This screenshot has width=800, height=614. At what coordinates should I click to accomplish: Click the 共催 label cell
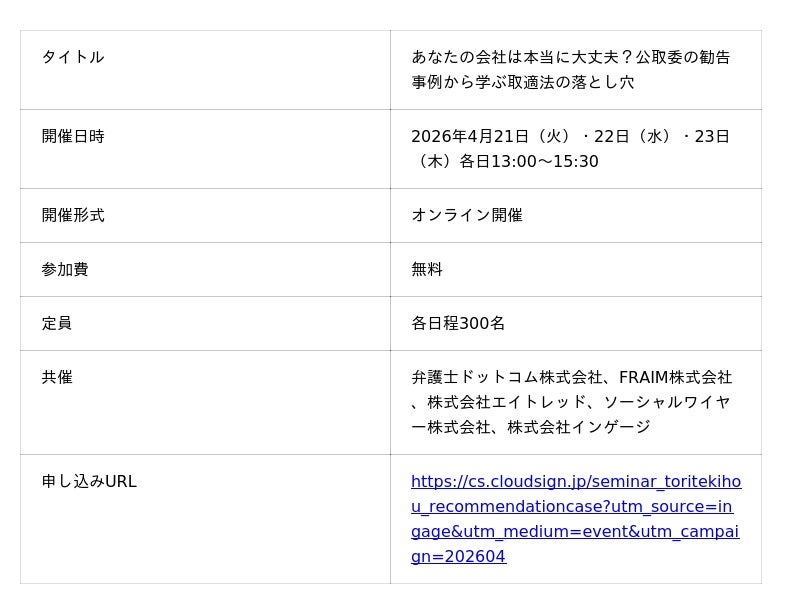tap(57, 378)
